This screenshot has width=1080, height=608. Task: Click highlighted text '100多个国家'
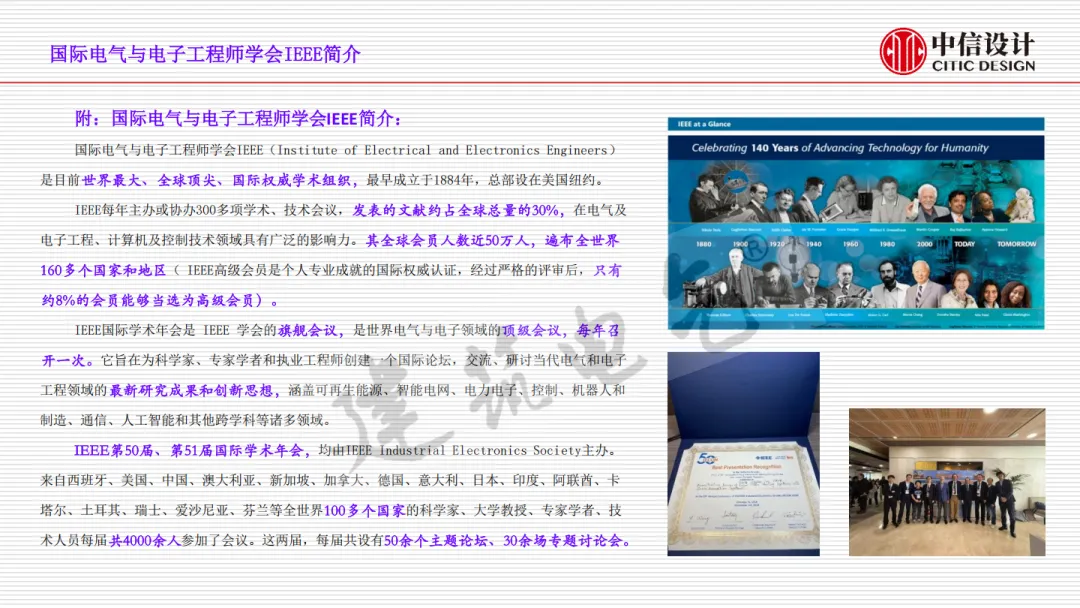pyautogui.click(x=364, y=511)
